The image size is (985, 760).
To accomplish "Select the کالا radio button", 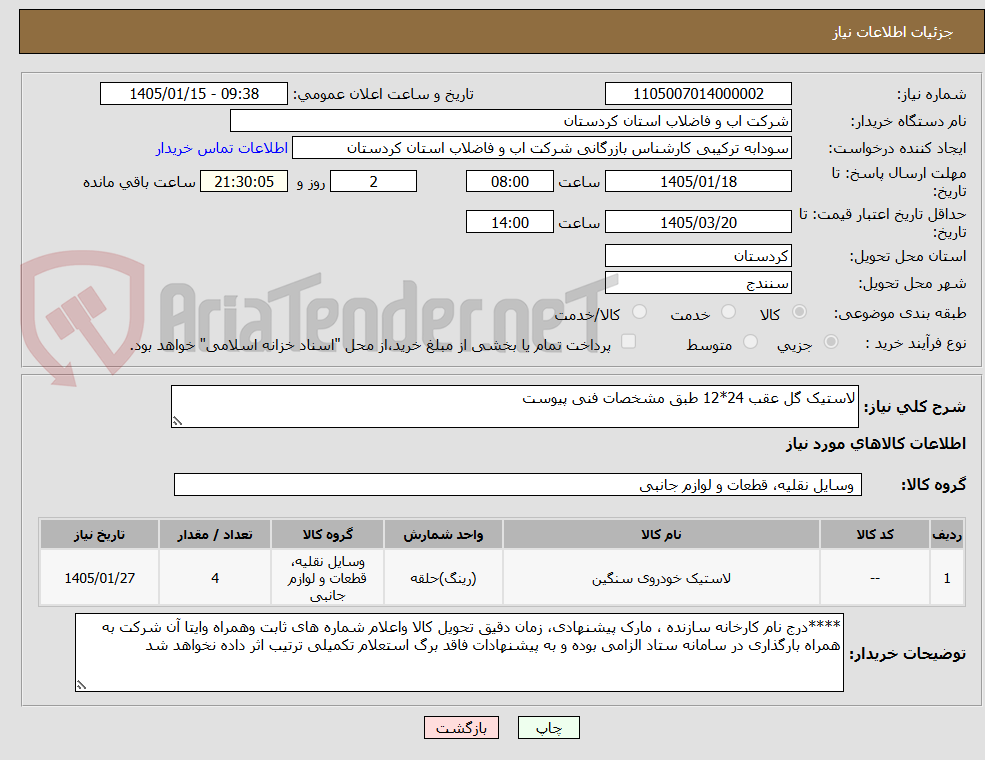I will [x=800, y=312].
